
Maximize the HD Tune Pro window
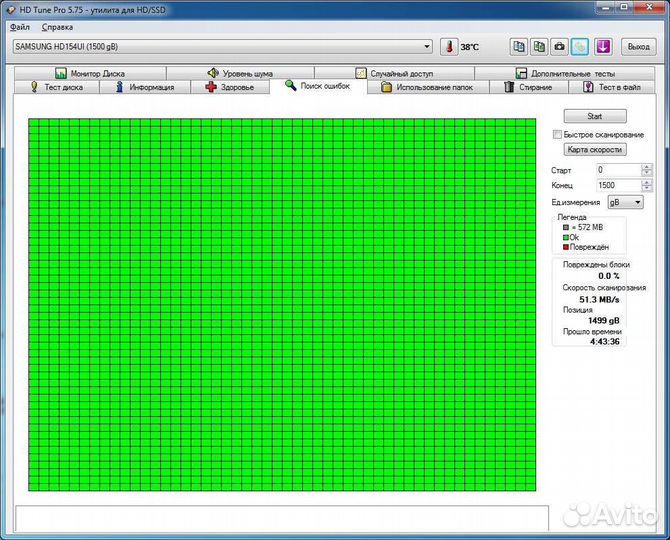tap(624, 6)
